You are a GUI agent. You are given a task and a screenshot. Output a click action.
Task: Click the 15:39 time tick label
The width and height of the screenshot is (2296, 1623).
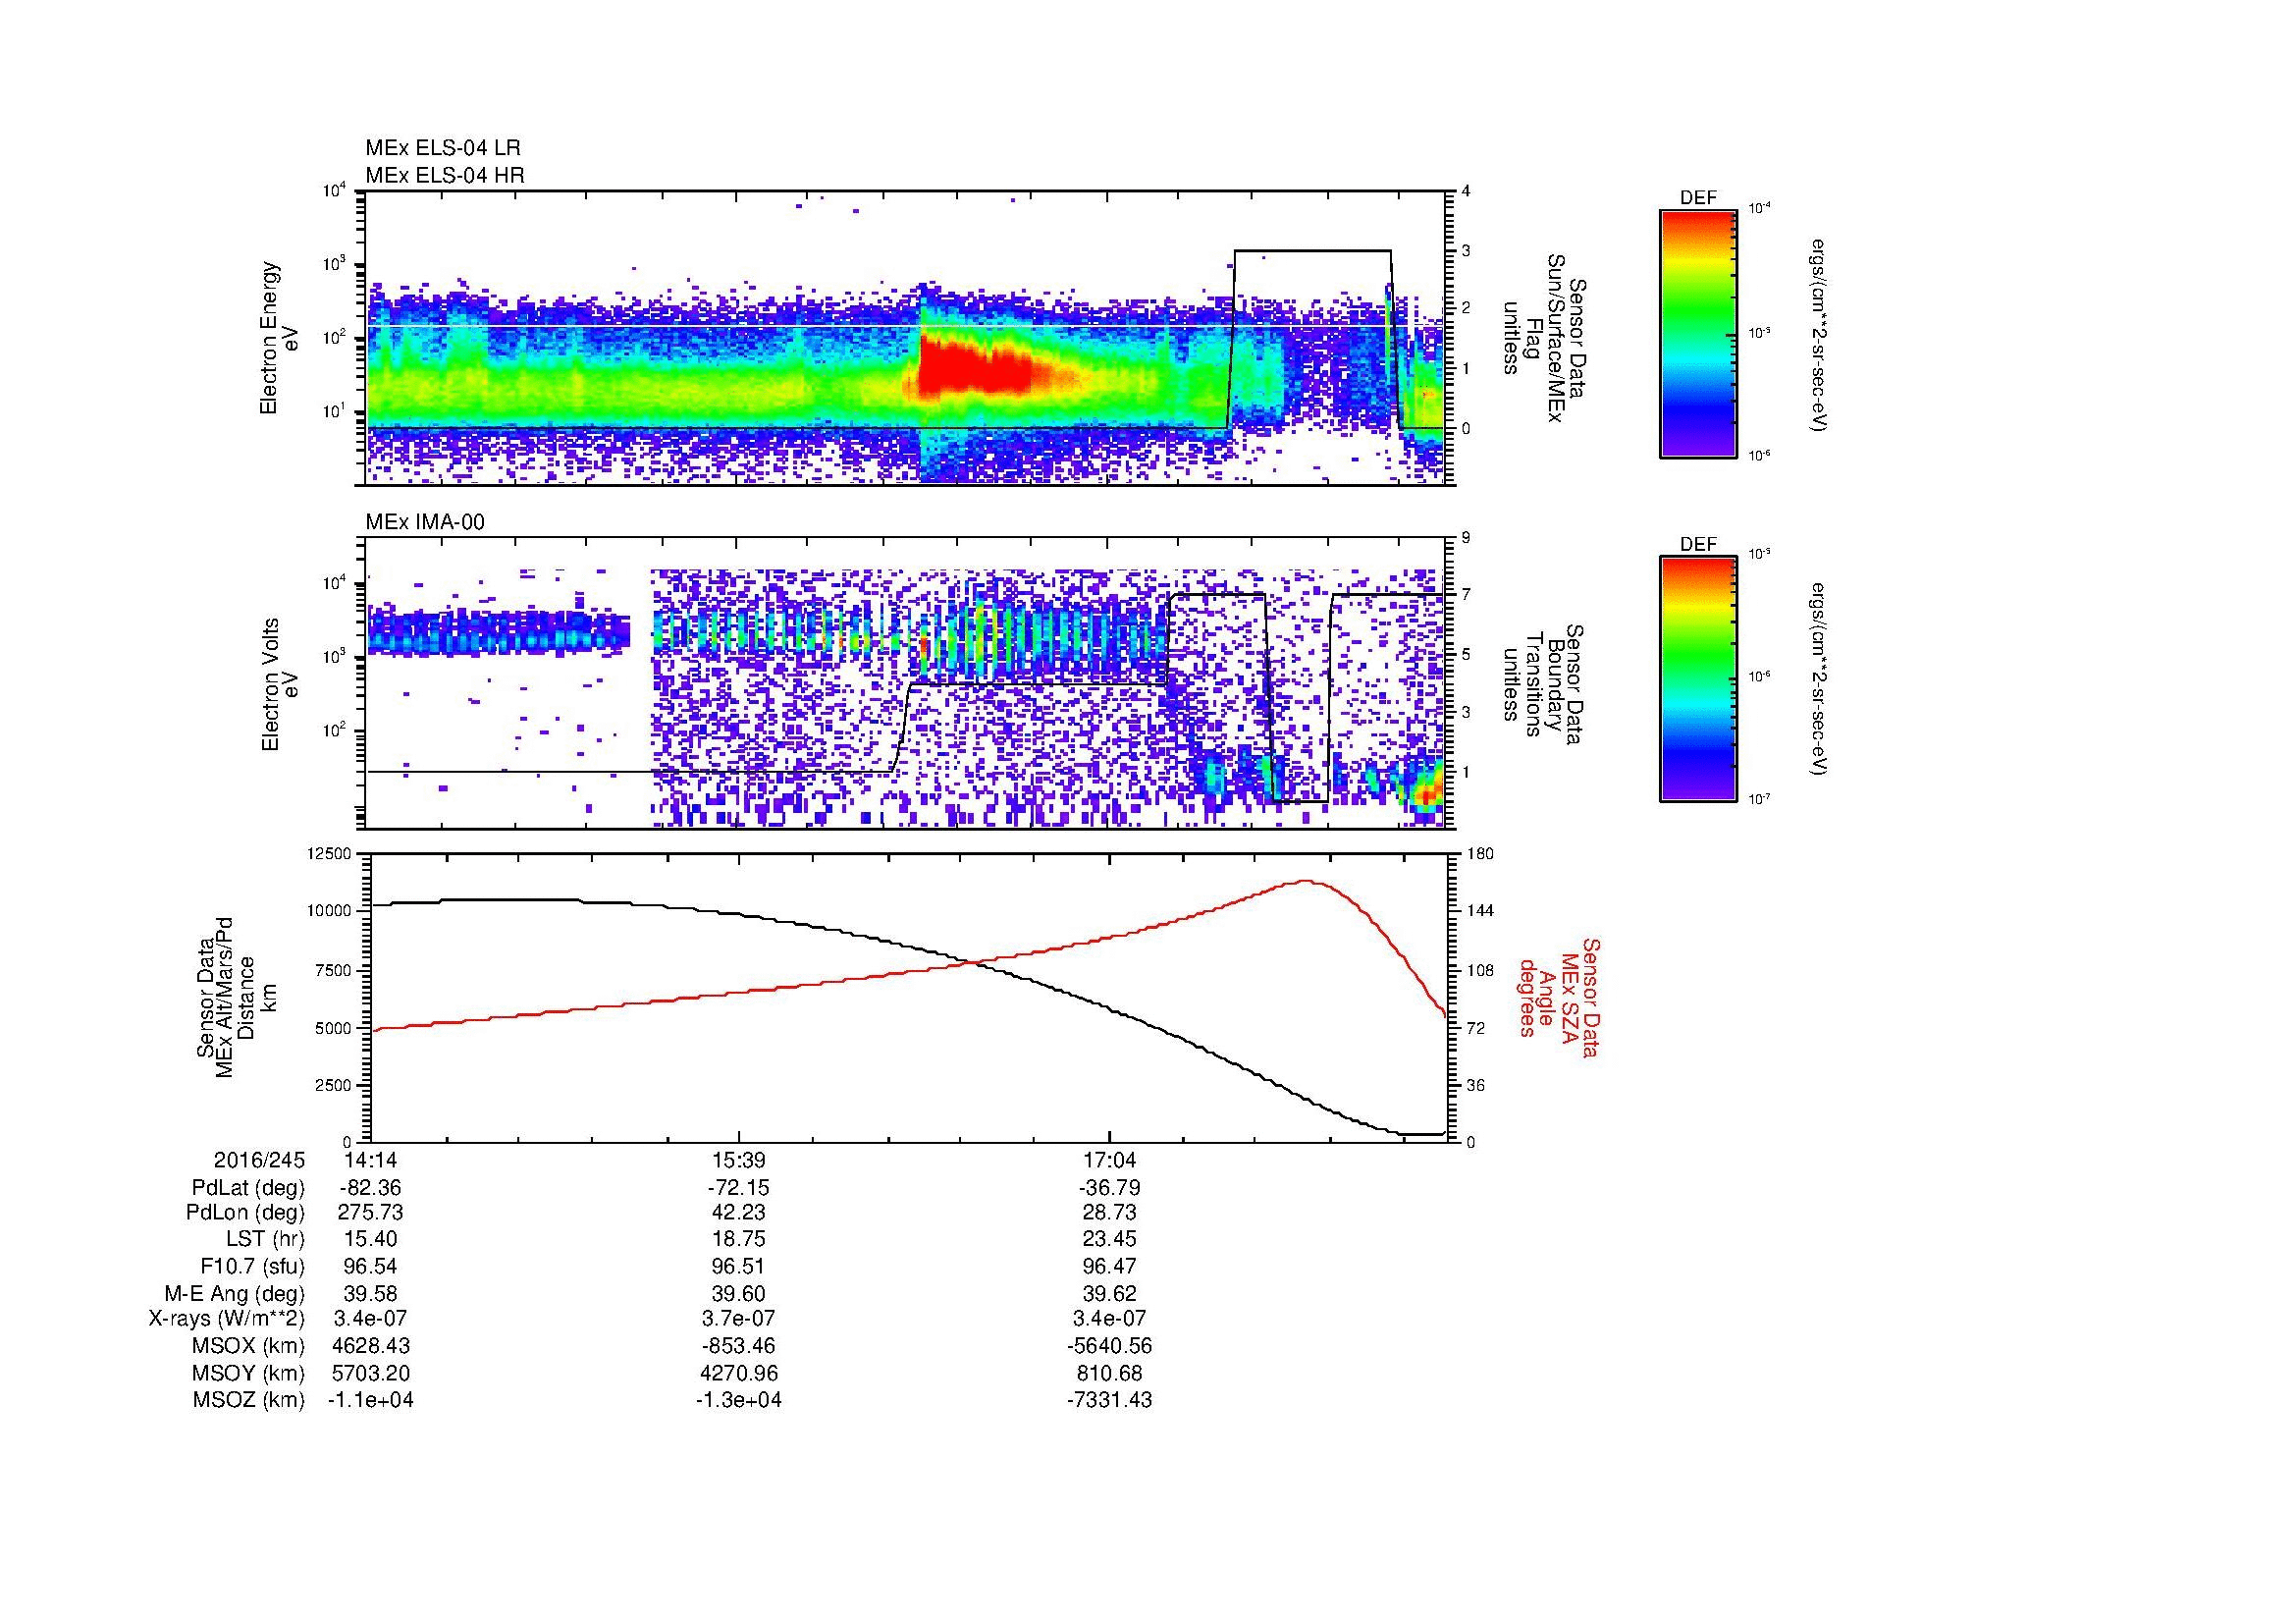point(739,1161)
